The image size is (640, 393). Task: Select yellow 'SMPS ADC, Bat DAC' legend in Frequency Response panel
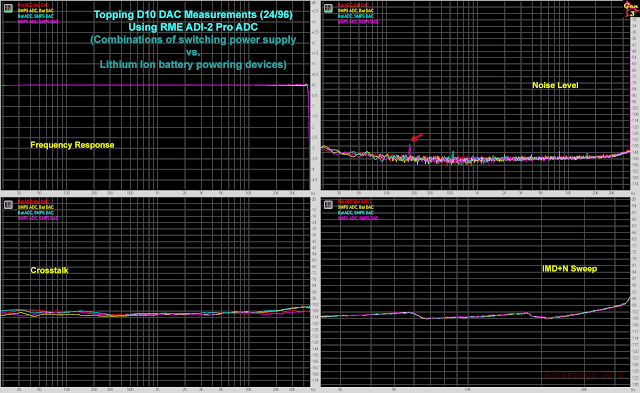click(36, 11)
